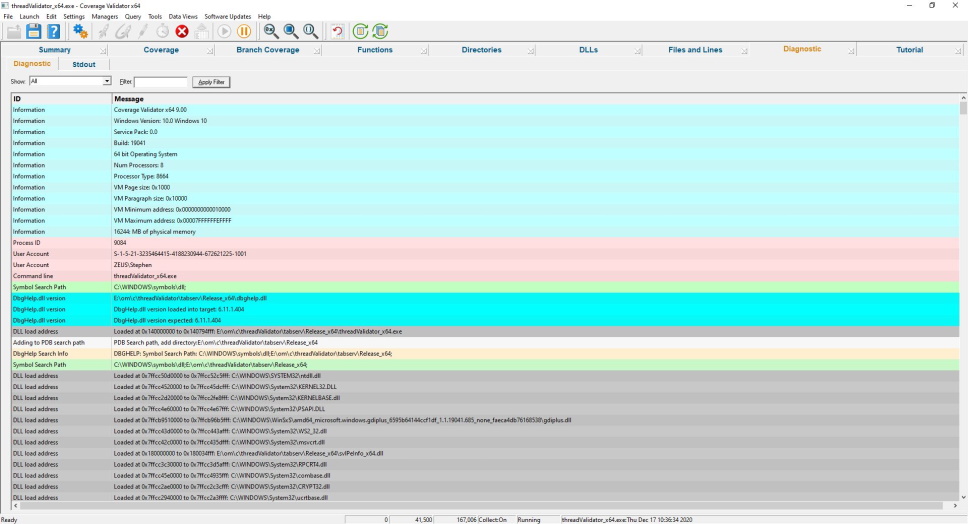Image resolution: width=968 pixels, height=524 pixels.
Task: Click the corner arrow icon on Coverage tab
Action: (210, 51)
